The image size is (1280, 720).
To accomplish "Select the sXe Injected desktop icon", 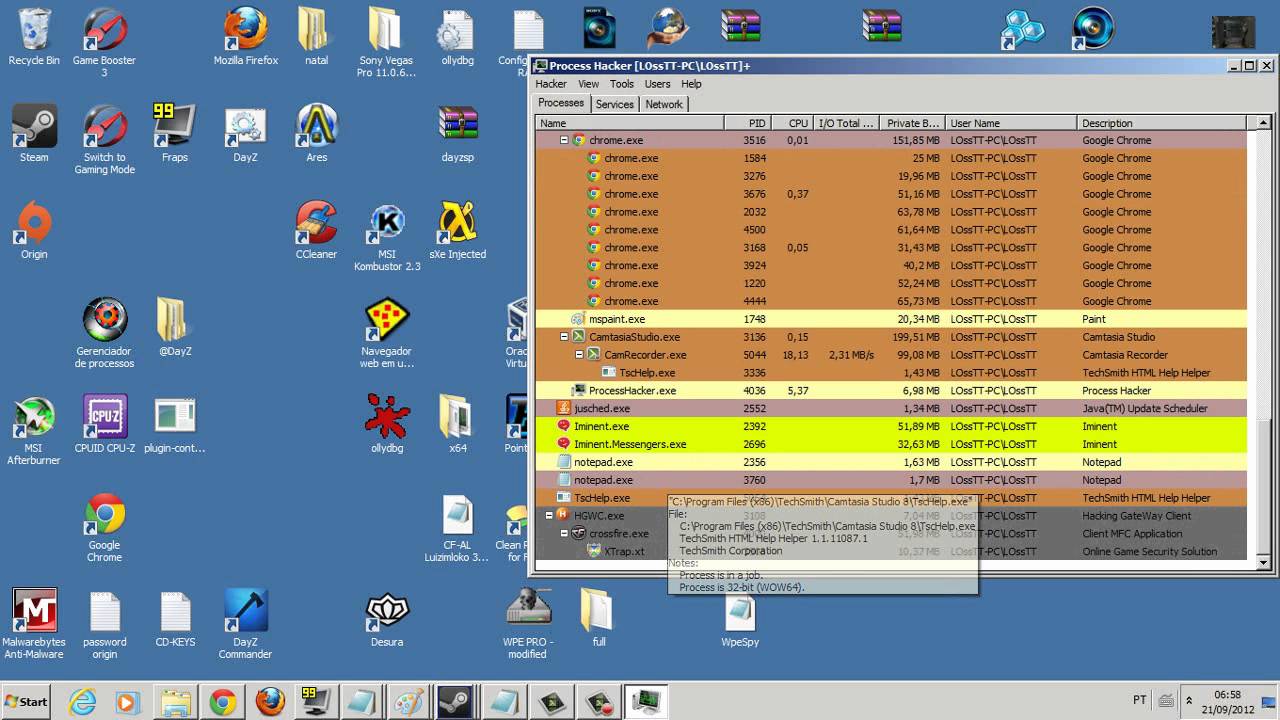I will point(457,231).
